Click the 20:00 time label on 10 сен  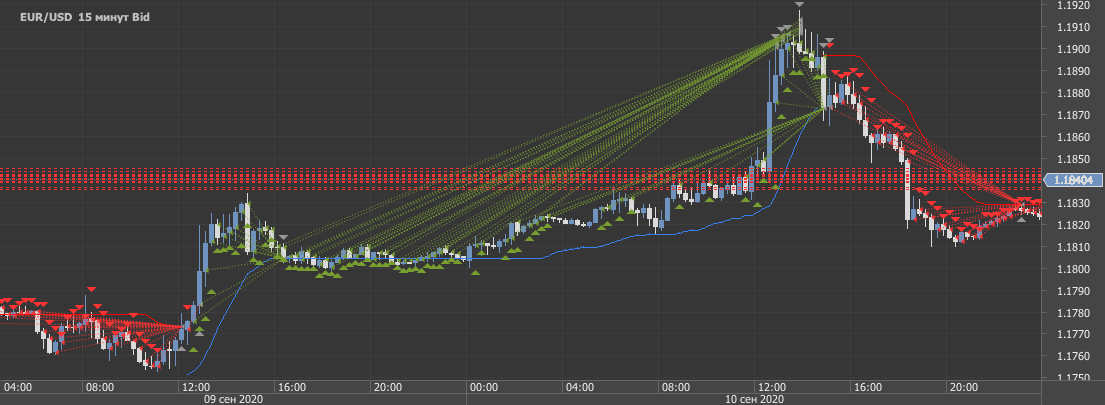(964, 387)
